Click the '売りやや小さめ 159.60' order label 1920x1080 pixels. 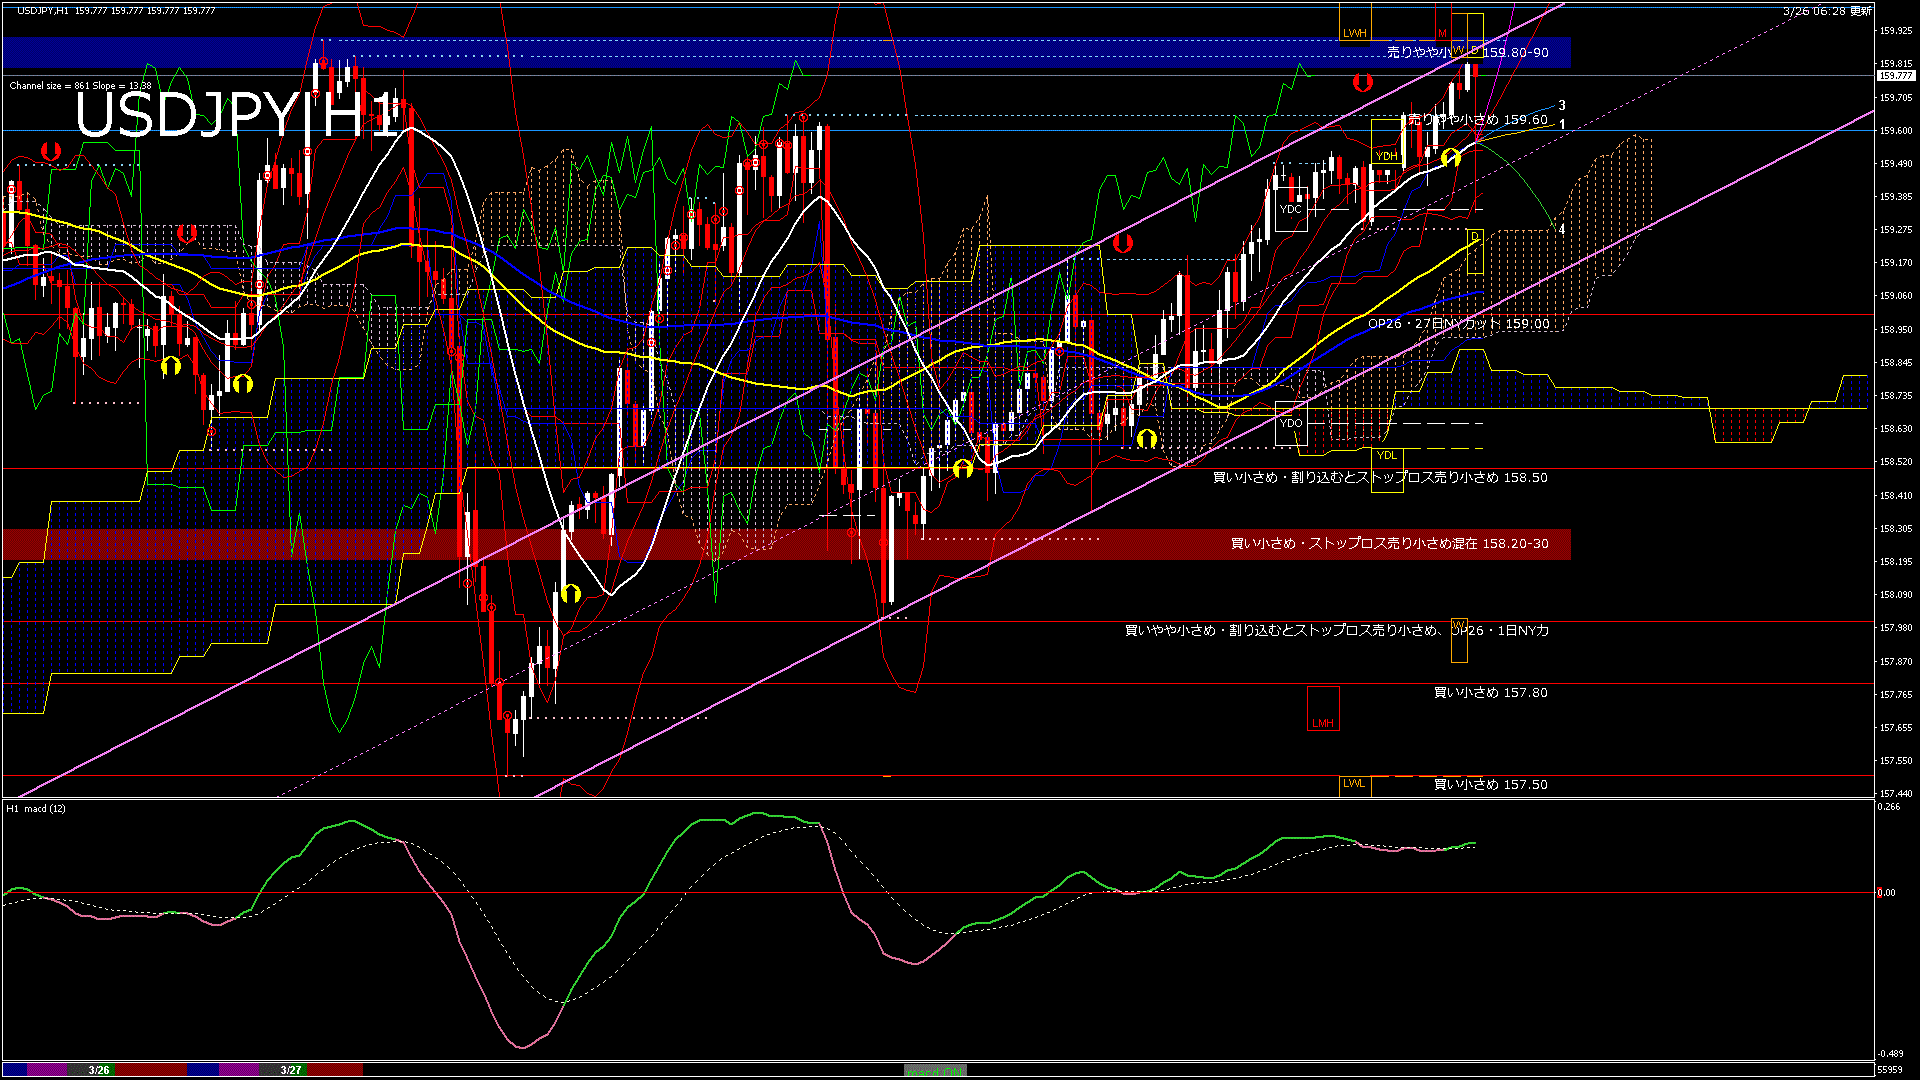[x=1478, y=120]
